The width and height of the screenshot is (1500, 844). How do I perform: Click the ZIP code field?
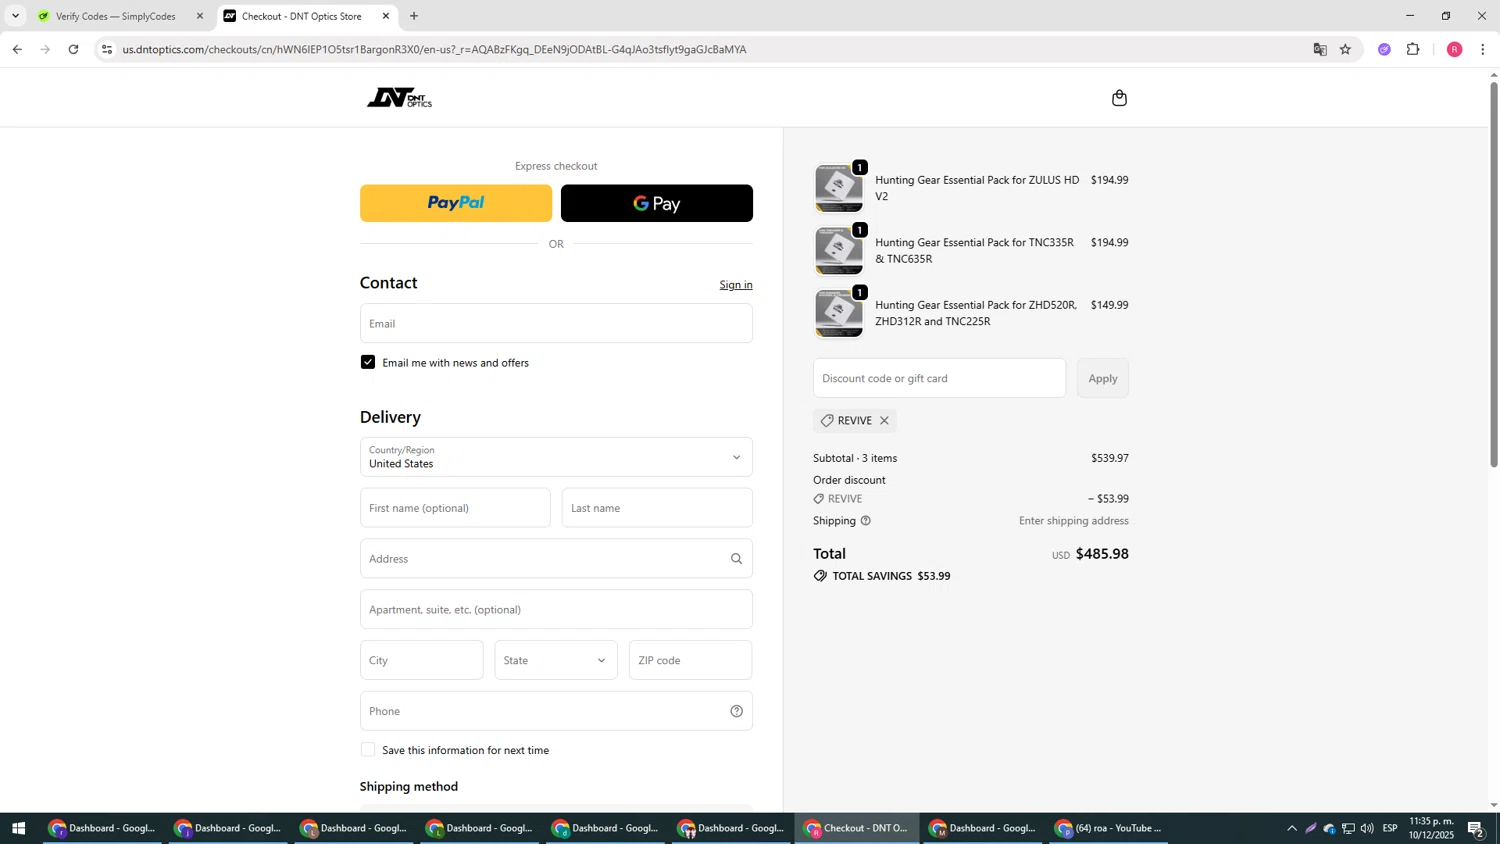(x=690, y=660)
